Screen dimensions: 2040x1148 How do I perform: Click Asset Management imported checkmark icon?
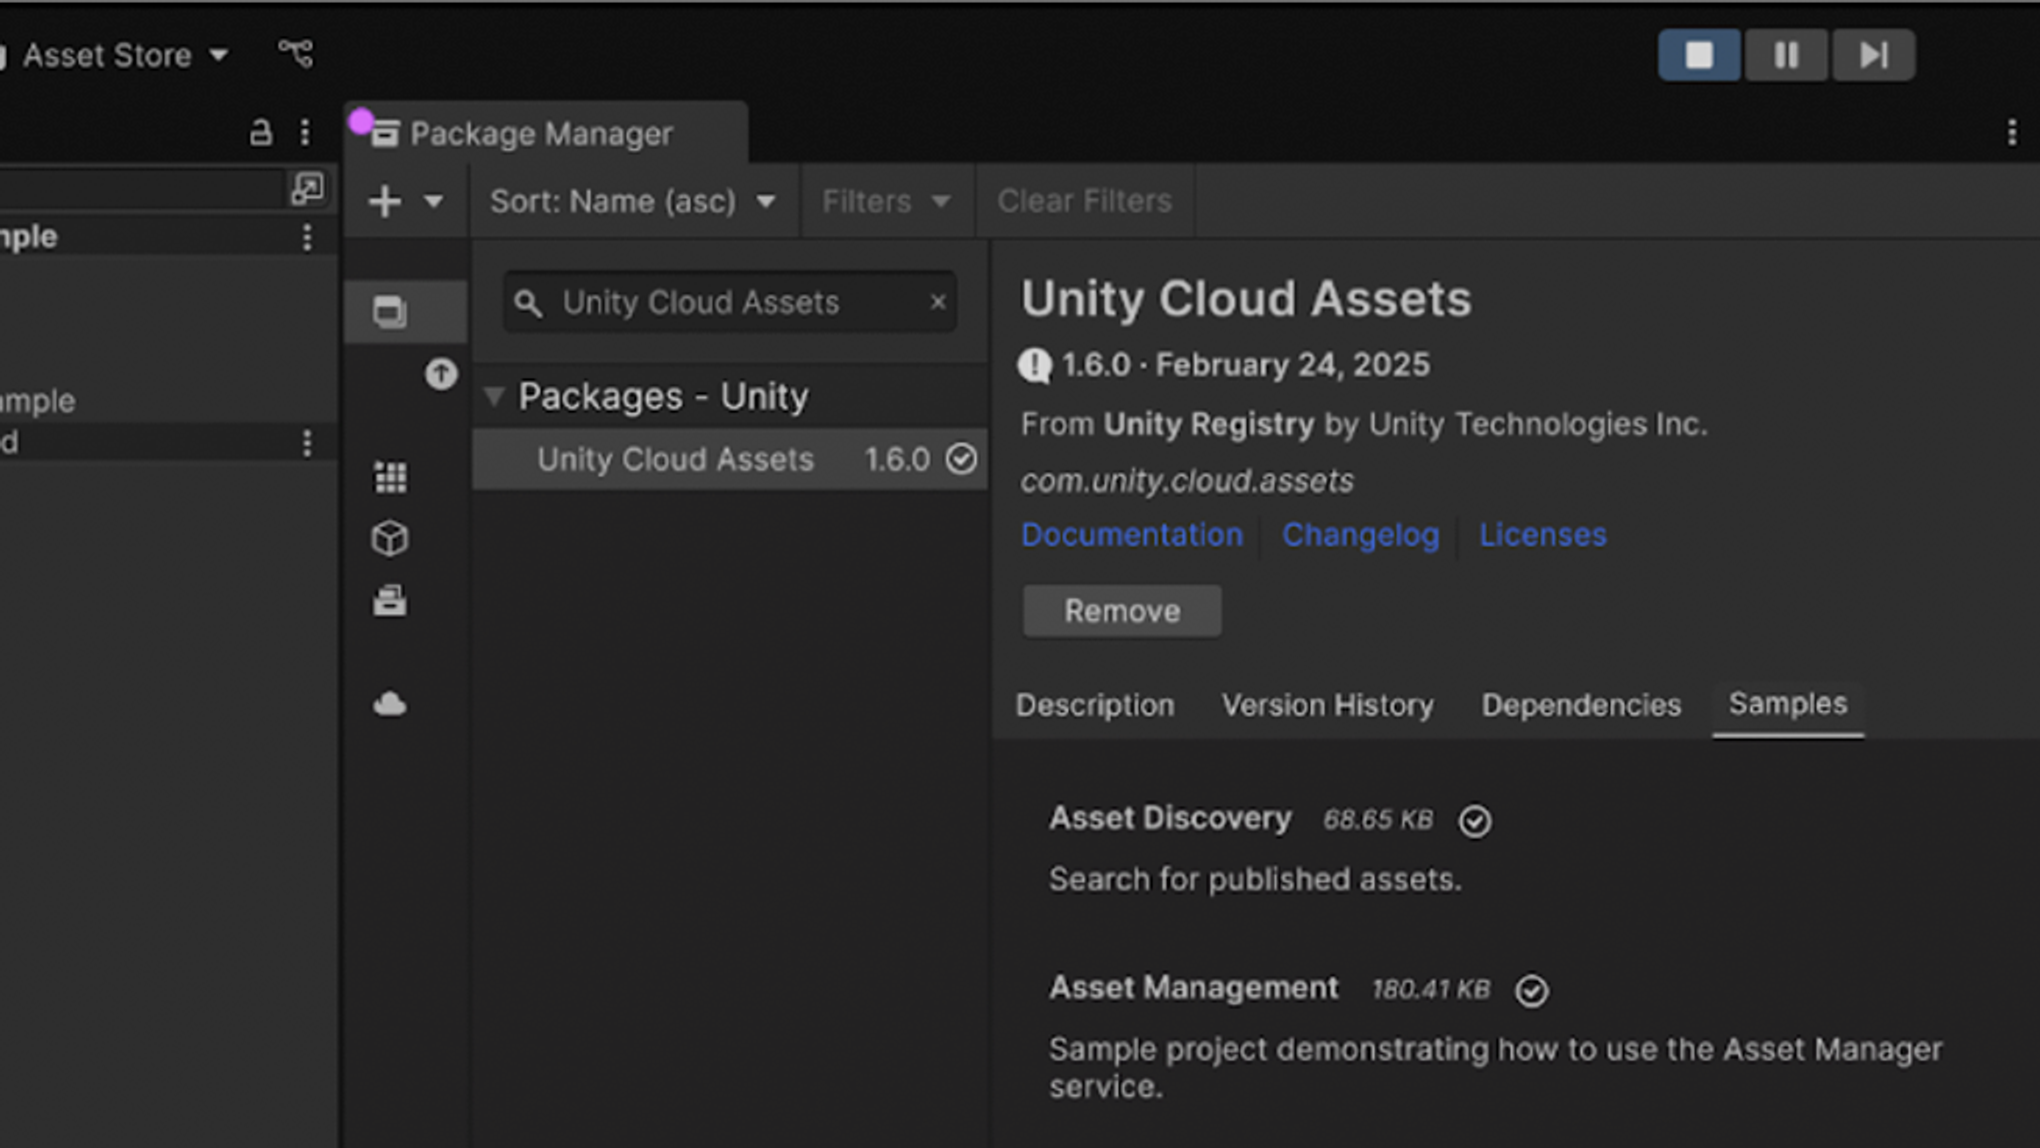click(x=1531, y=991)
